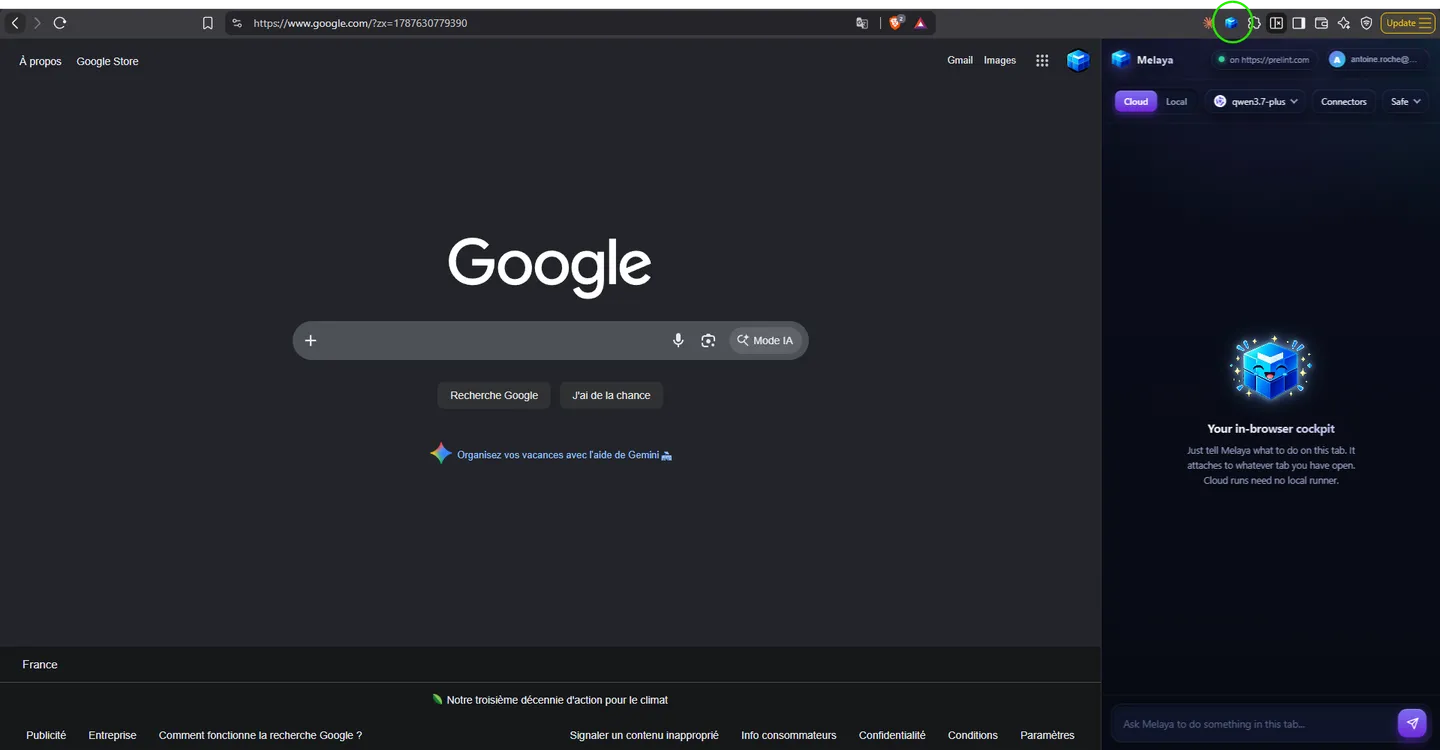Focus the Ask Melaya message input
Viewport: 1440px width, 750px height.
coord(1253,723)
